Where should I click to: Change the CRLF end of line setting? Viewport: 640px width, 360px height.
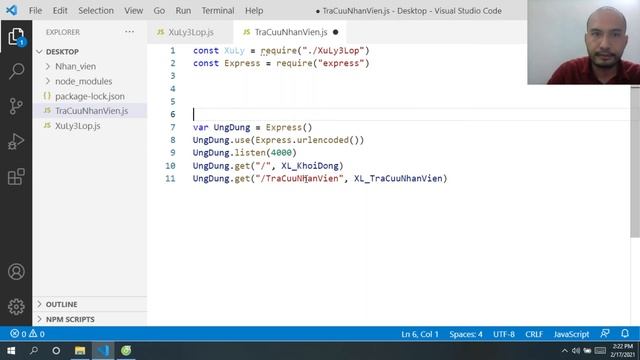534,334
